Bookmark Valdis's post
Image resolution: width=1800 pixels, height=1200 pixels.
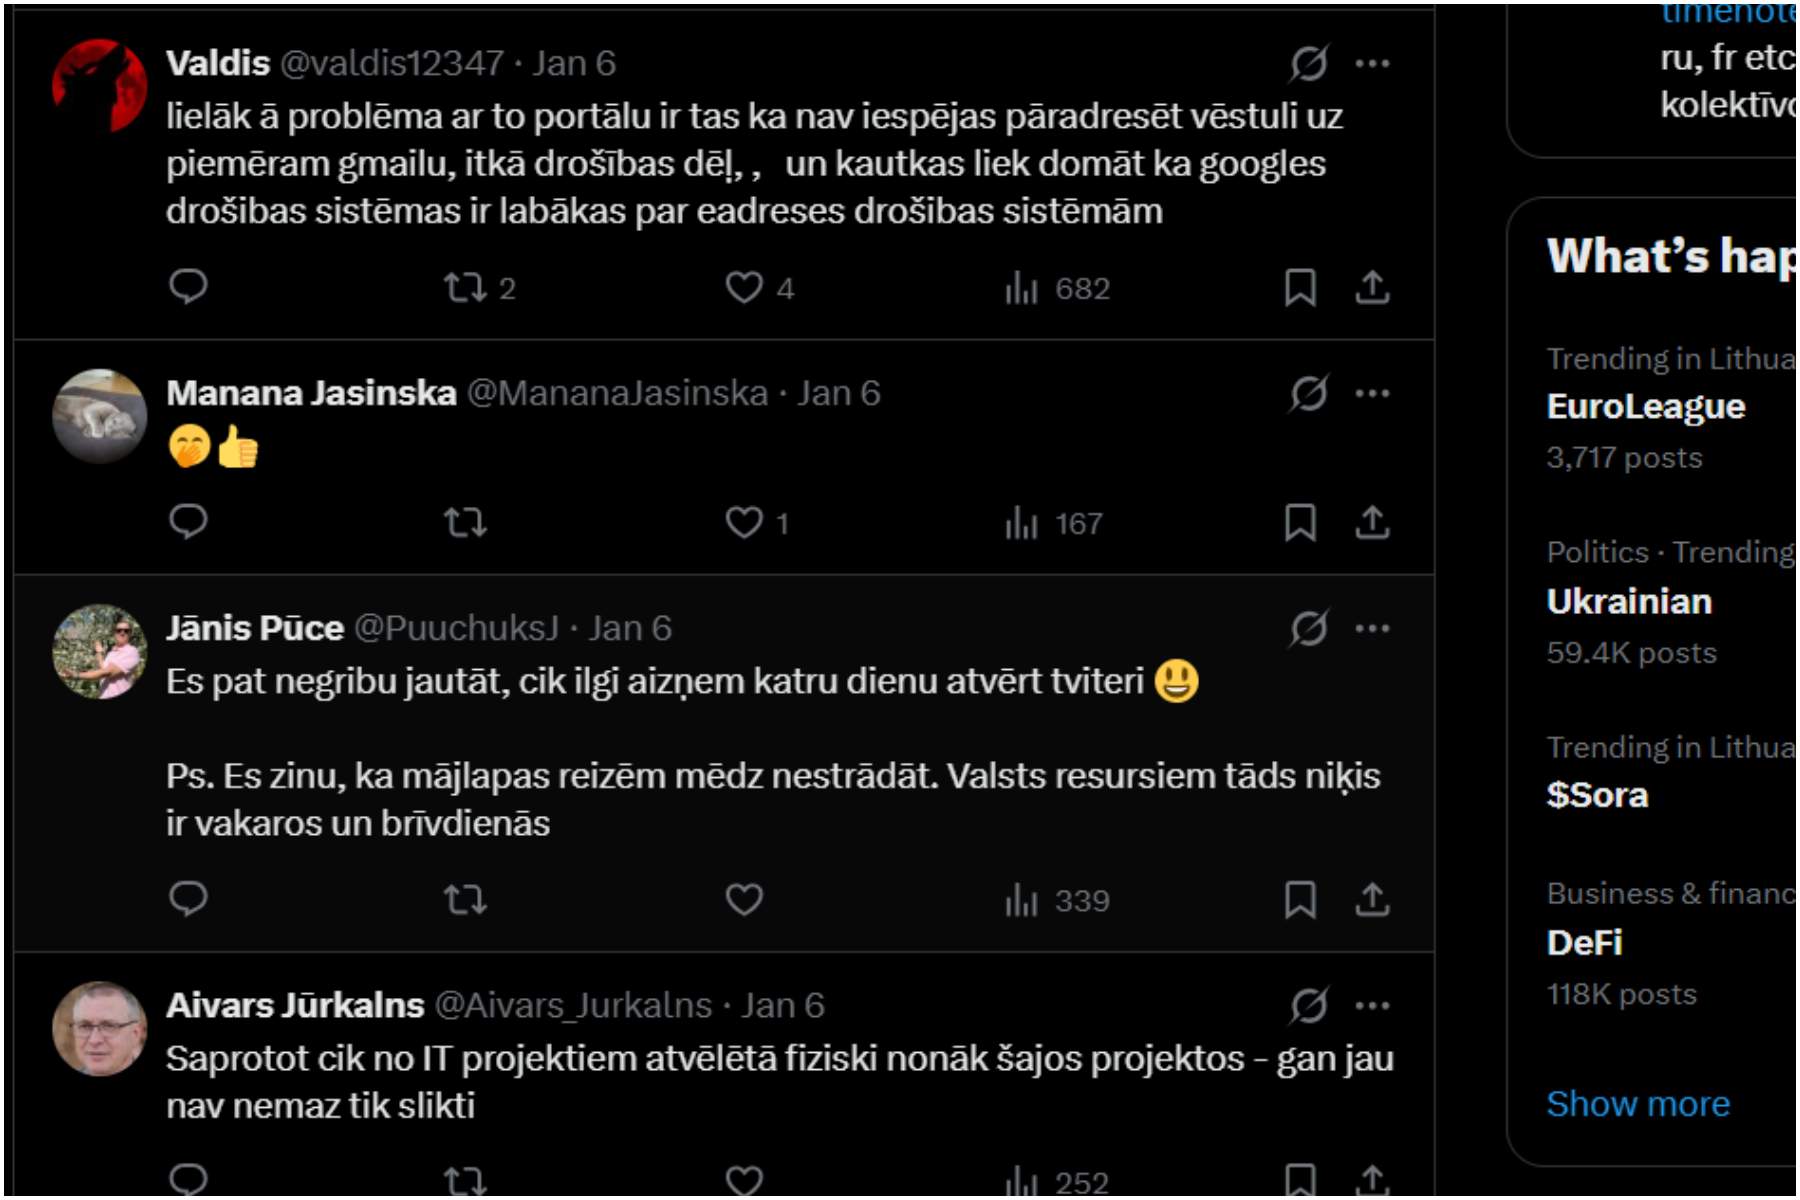(x=1300, y=288)
